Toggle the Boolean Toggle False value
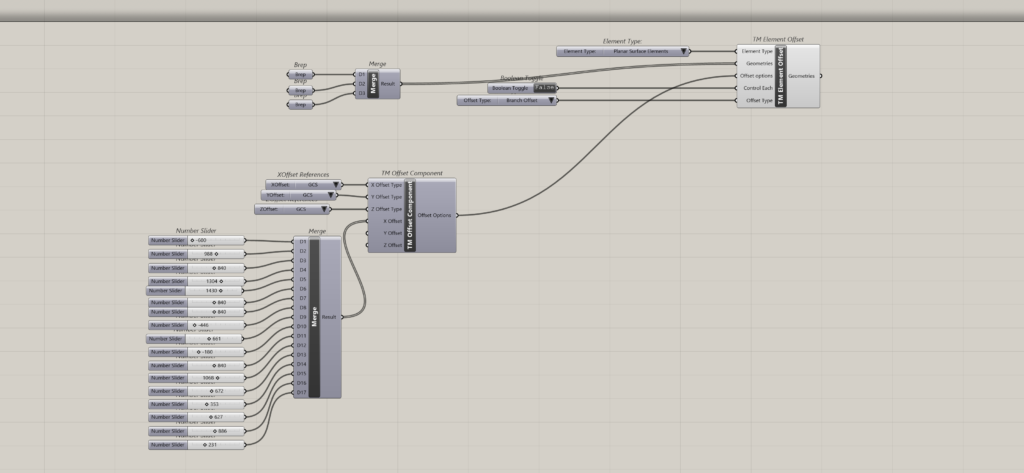This screenshot has width=1024, height=473. 546,88
